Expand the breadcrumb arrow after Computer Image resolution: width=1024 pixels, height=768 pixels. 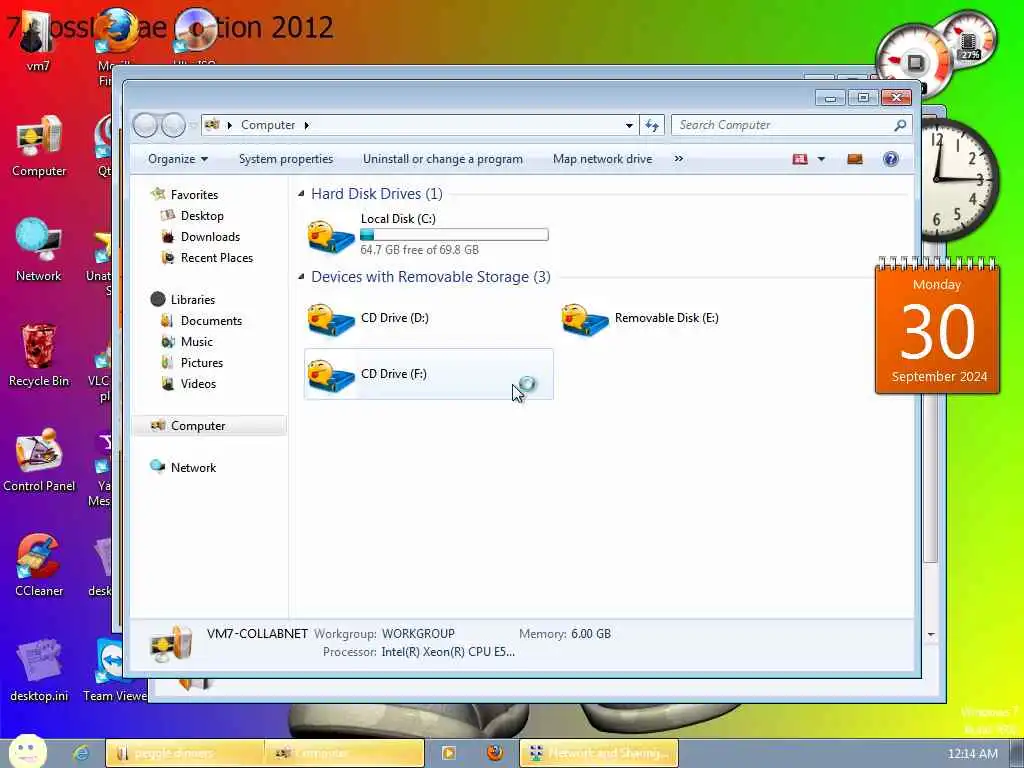point(306,125)
